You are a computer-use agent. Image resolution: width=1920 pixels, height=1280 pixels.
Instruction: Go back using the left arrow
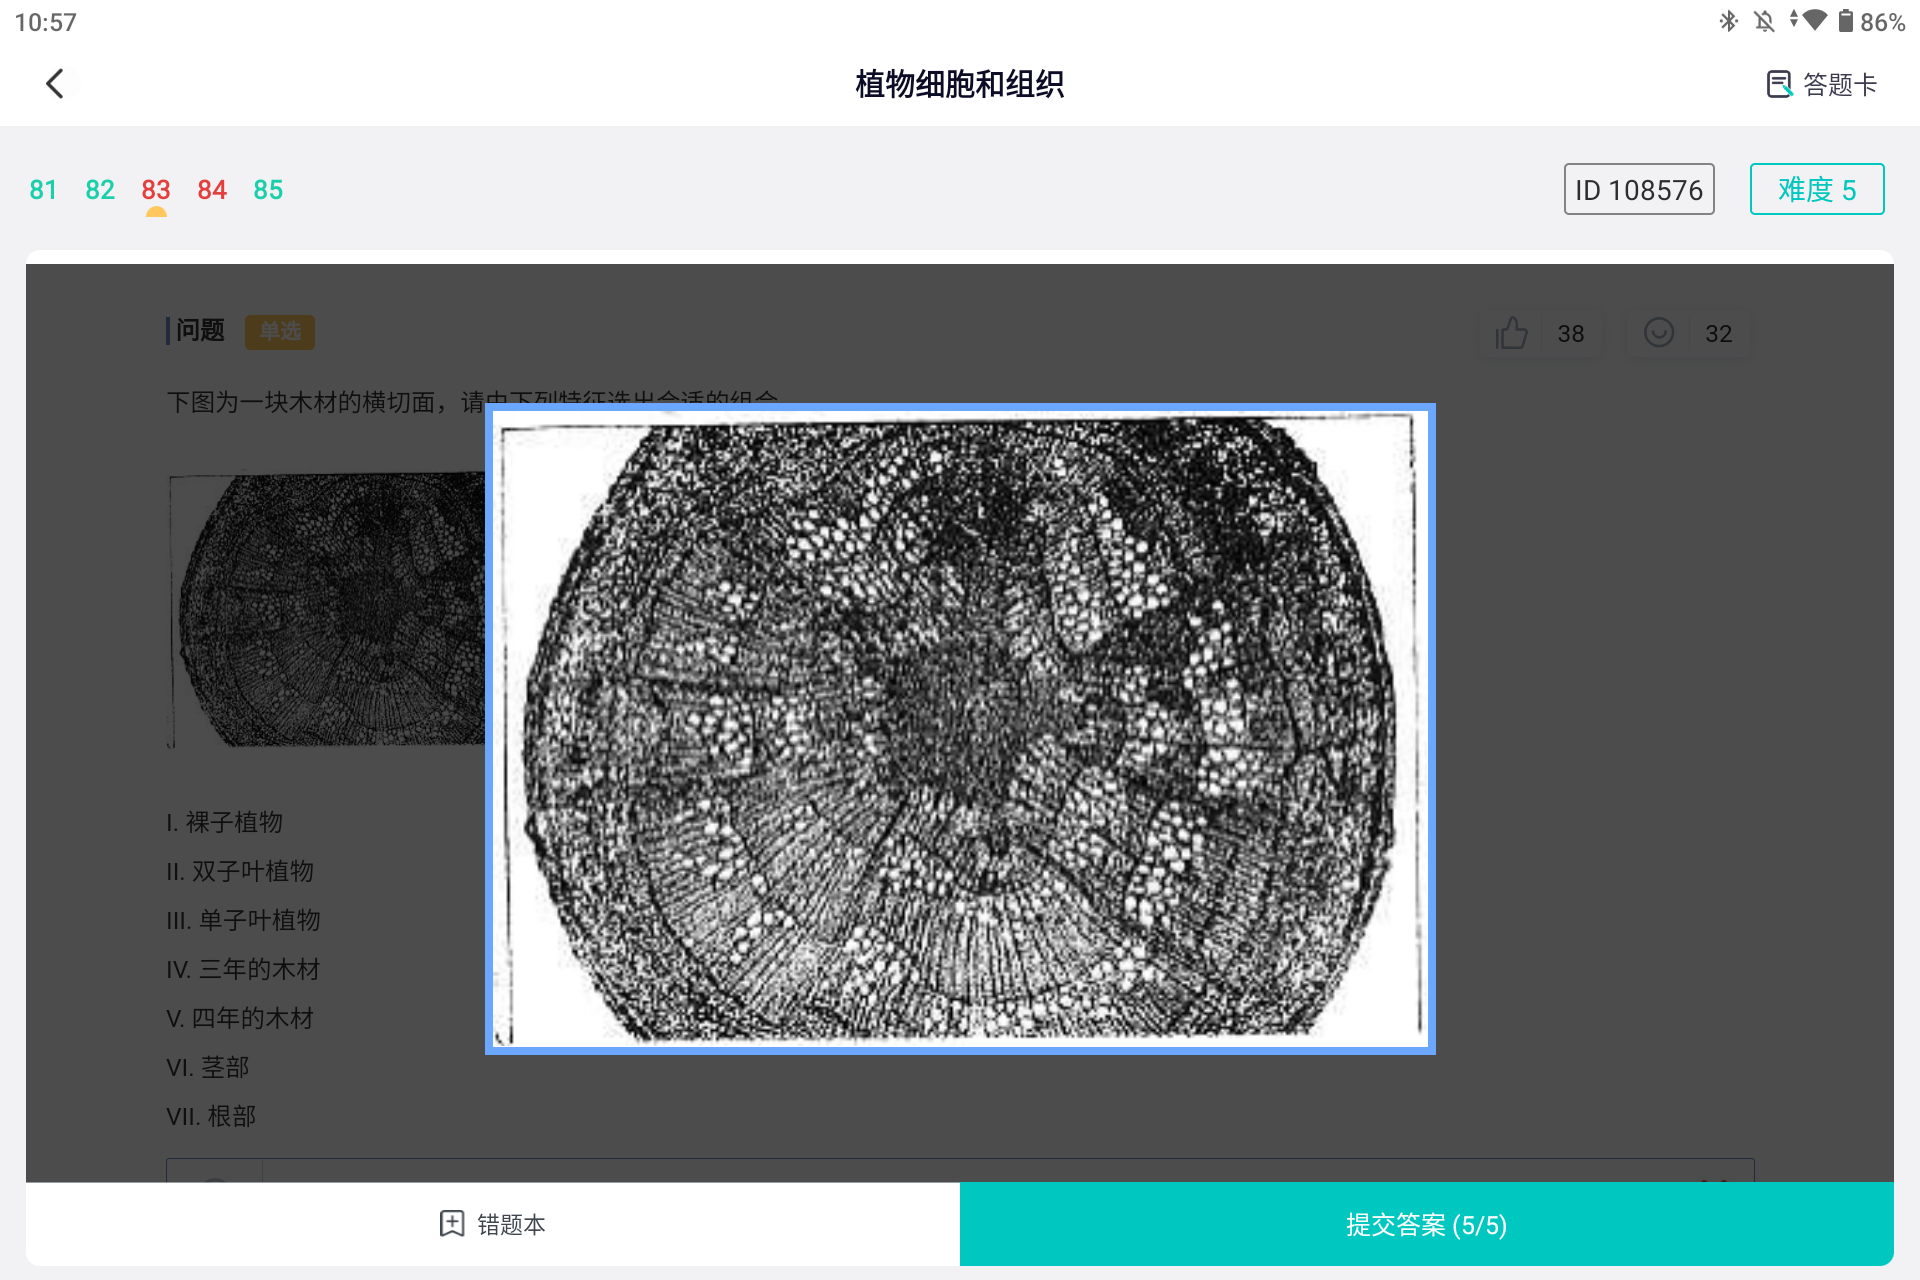tap(55, 84)
